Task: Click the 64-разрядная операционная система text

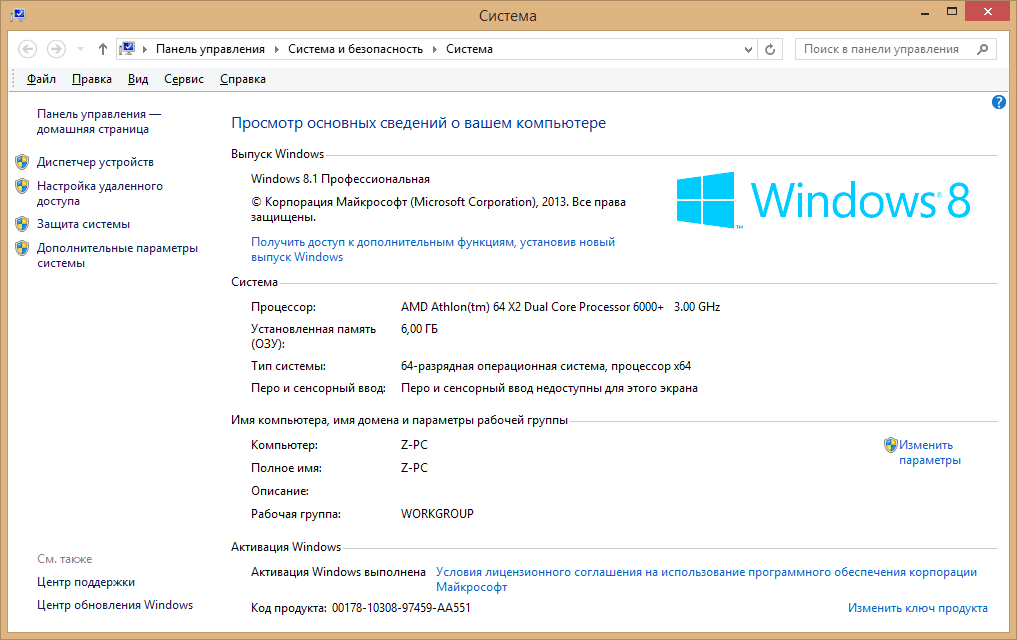Action: [545, 366]
